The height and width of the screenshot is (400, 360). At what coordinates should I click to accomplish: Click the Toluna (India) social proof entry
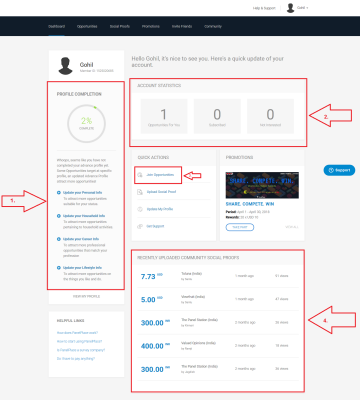pos(191,274)
